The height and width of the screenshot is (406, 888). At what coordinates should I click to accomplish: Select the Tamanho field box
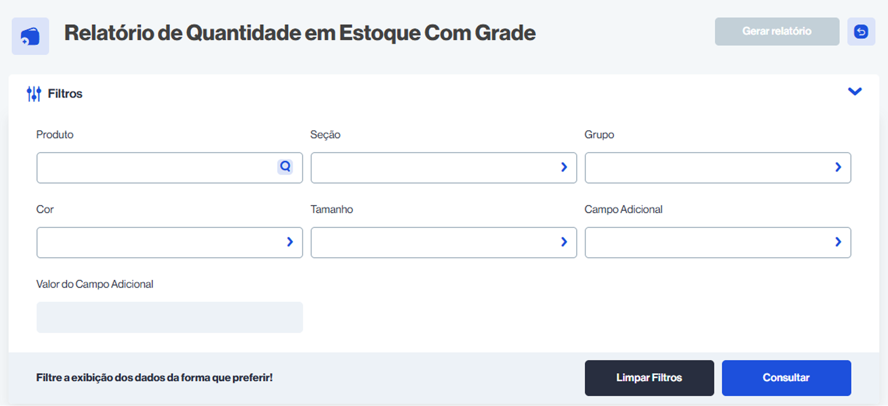point(432,243)
